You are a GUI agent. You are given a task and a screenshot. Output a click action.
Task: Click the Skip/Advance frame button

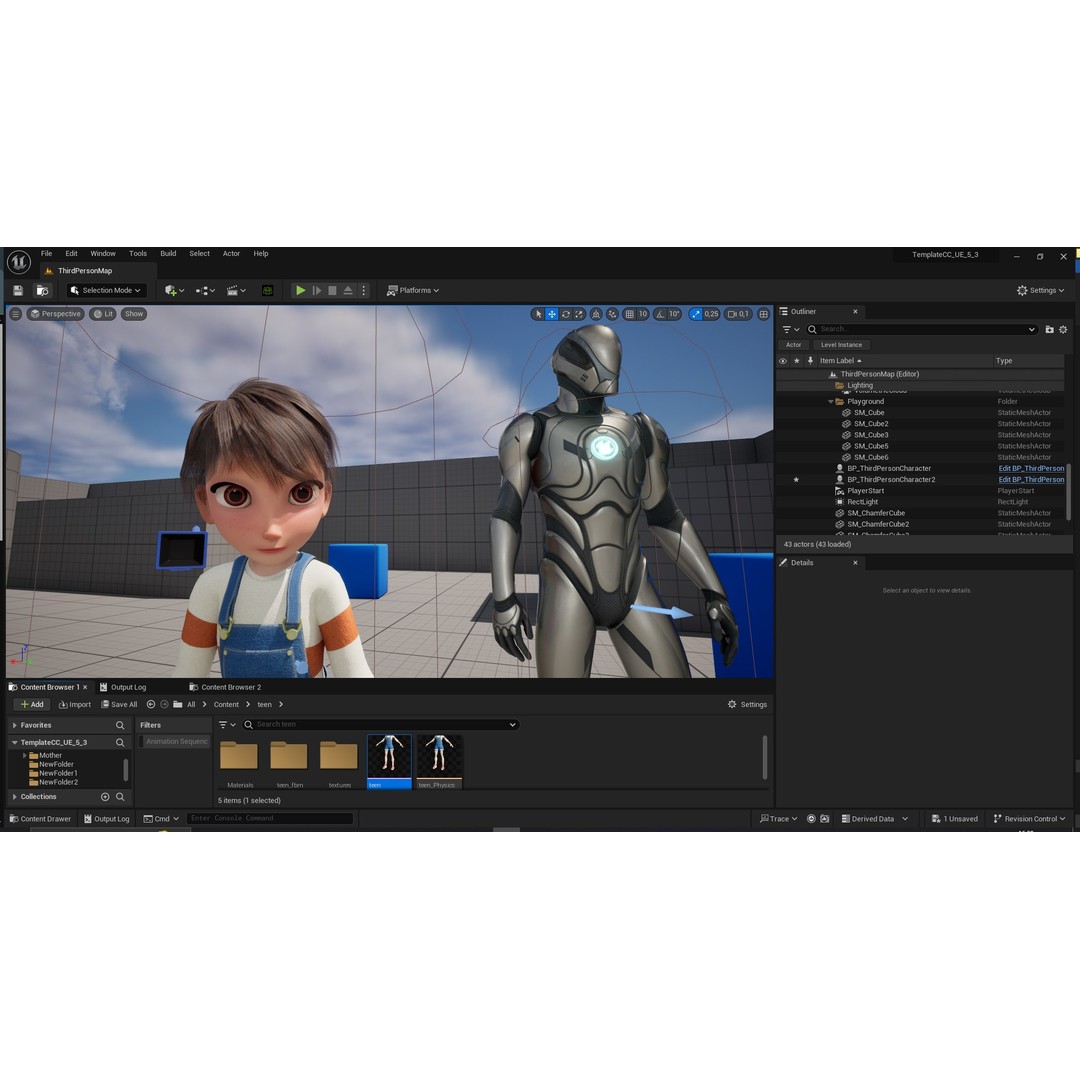point(317,291)
